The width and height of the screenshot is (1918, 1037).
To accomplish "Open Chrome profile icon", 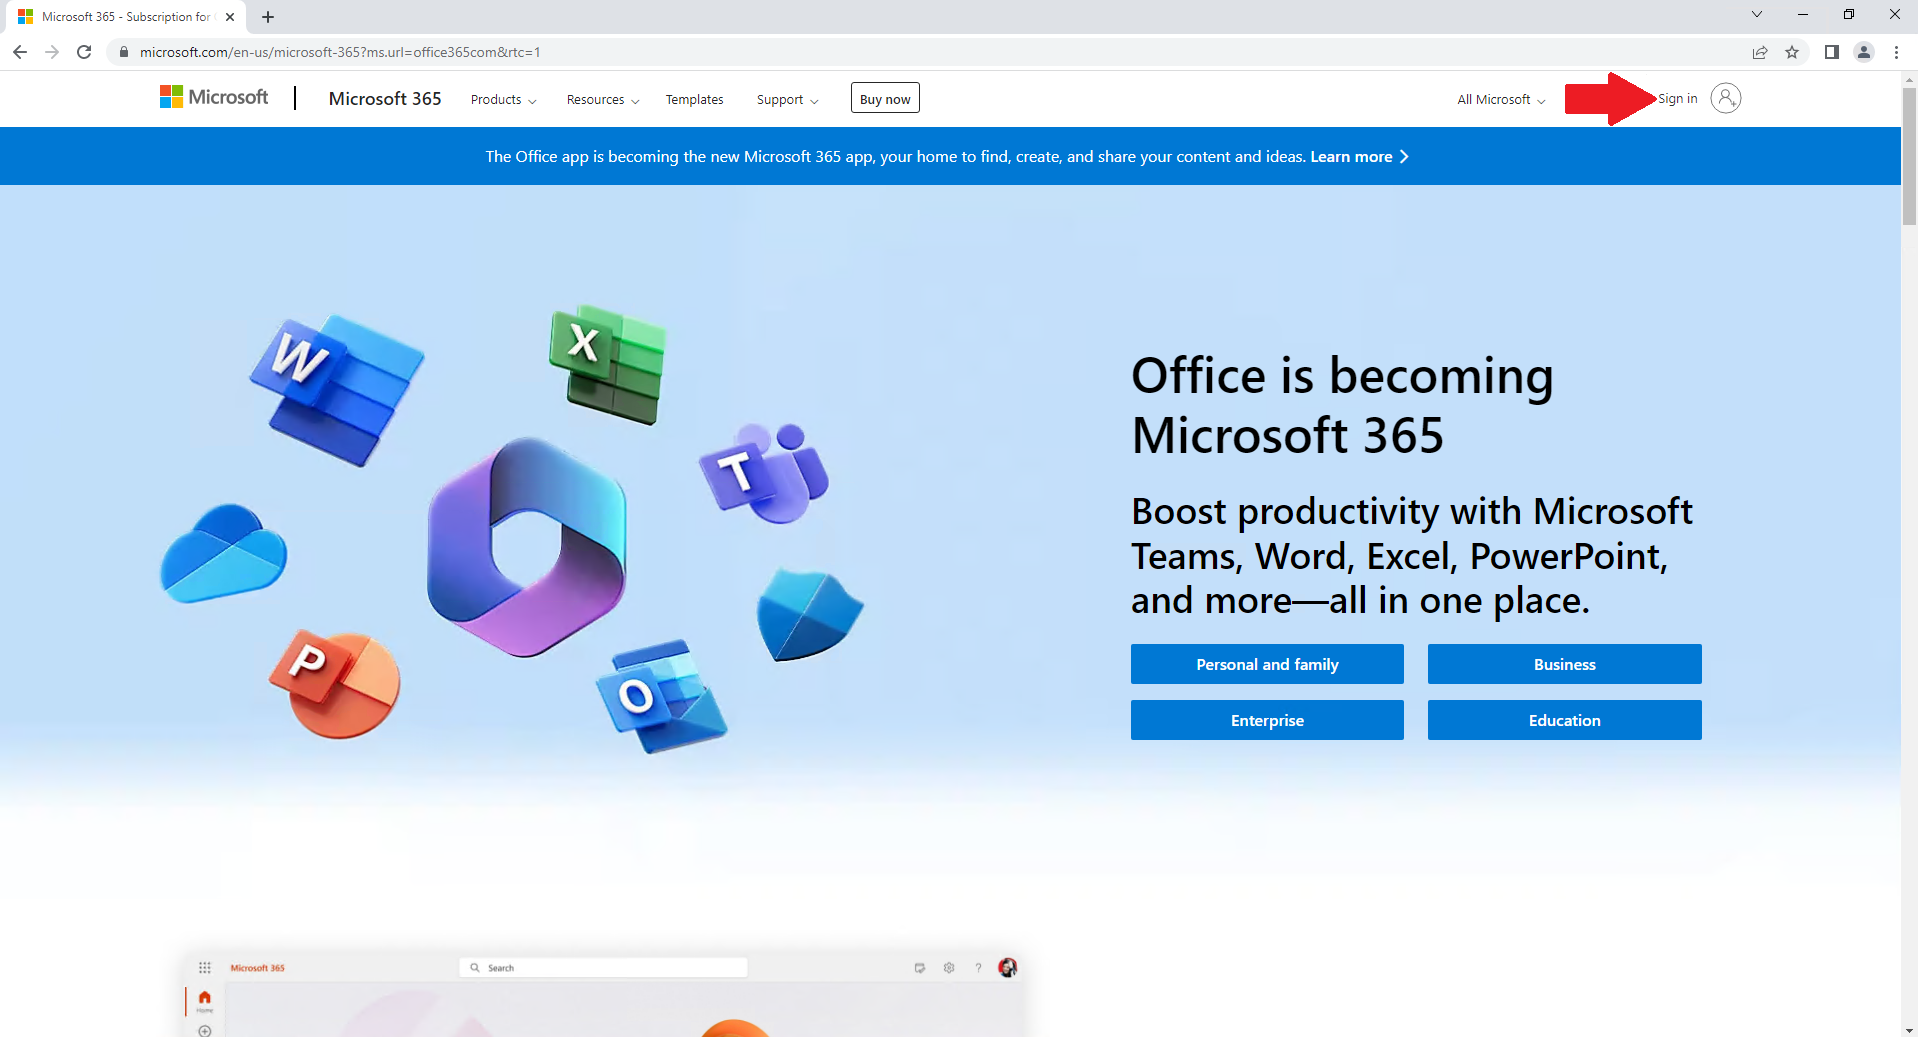I will [1864, 52].
